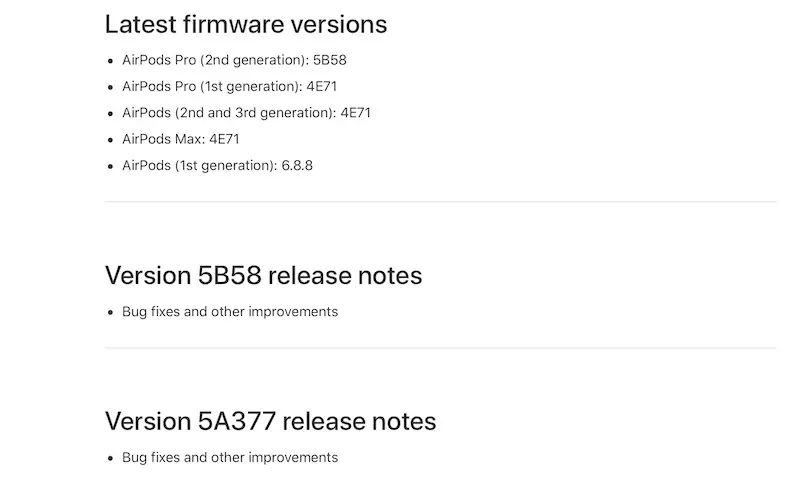
Task: Click the 6.8.8 firmware version number
Action: coord(297,165)
